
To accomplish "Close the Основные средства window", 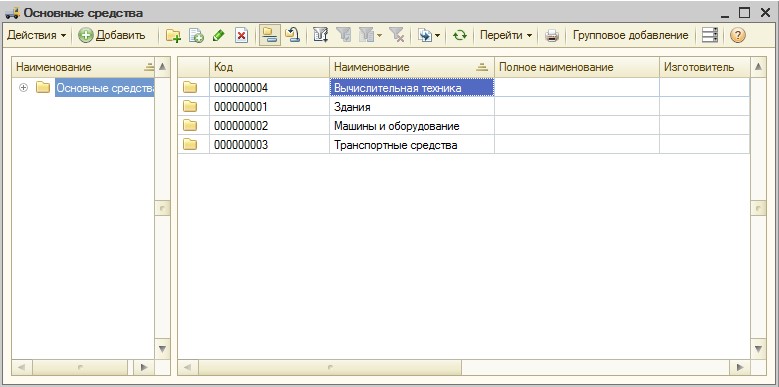I will coord(765,13).
